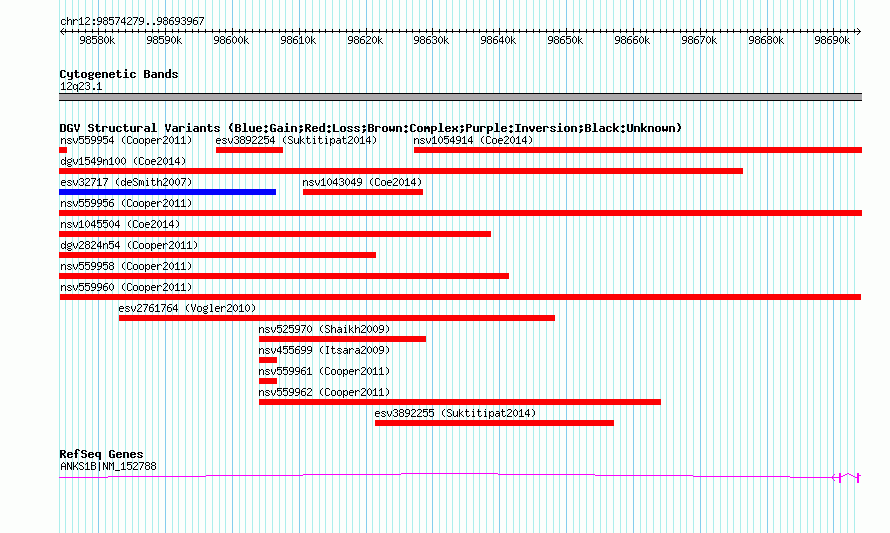Select the red bar under esv2761764
Screen dimensions: 890x533
(337, 318)
